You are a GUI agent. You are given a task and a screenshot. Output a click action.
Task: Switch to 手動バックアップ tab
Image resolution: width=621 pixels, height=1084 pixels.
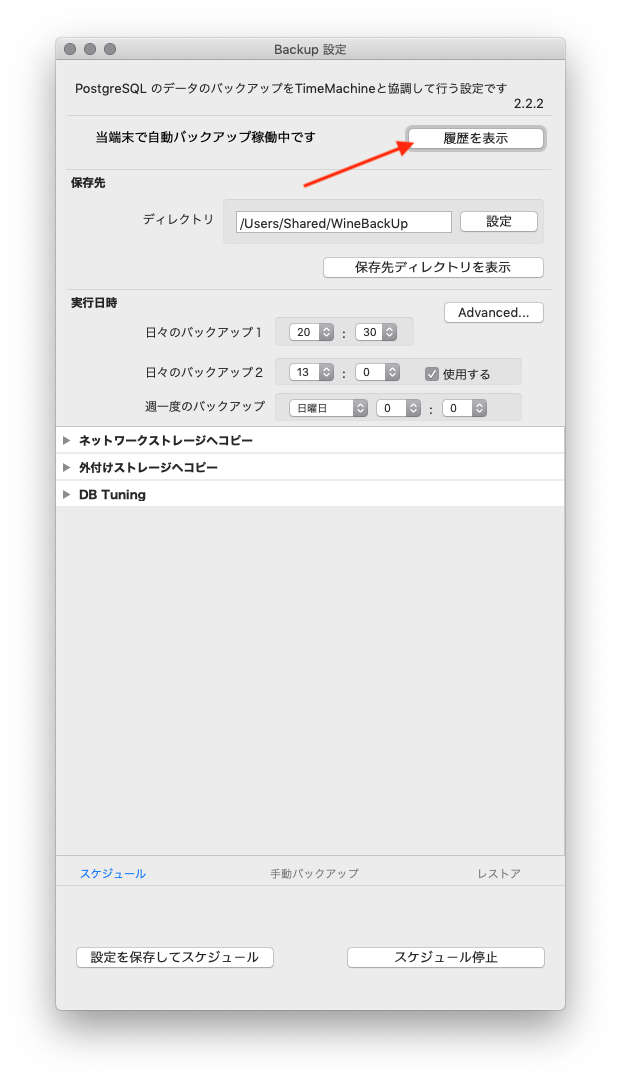(x=314, y=873)
